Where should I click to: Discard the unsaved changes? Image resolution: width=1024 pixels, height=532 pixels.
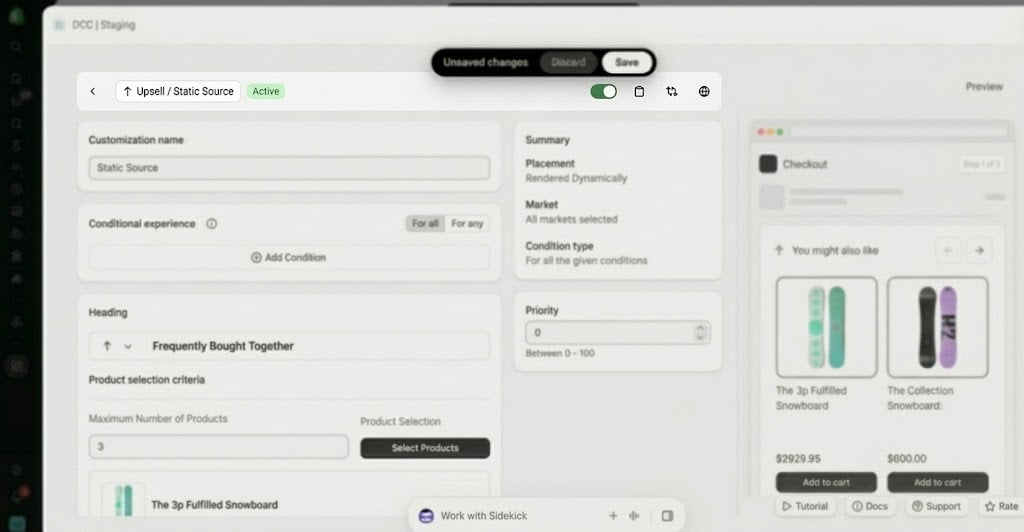[x=569, y=62]
